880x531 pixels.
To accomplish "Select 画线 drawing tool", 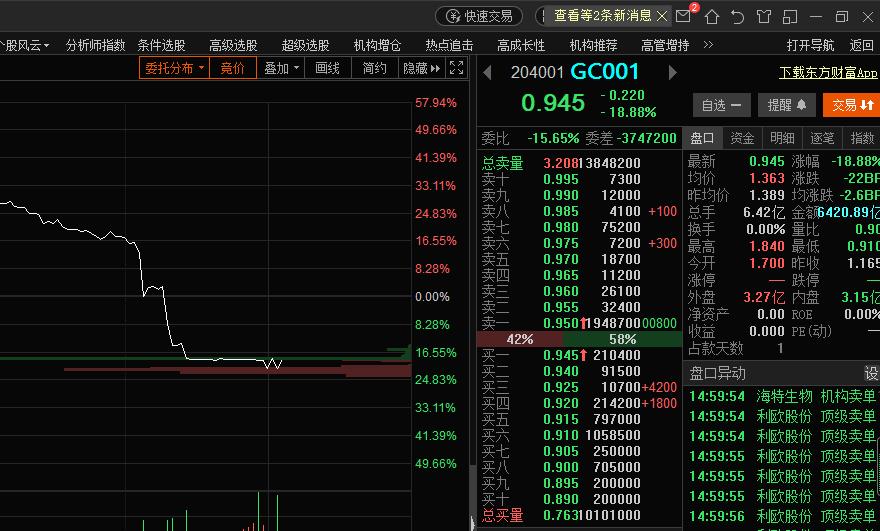I will pyautogui.click(x=327, y=68).
